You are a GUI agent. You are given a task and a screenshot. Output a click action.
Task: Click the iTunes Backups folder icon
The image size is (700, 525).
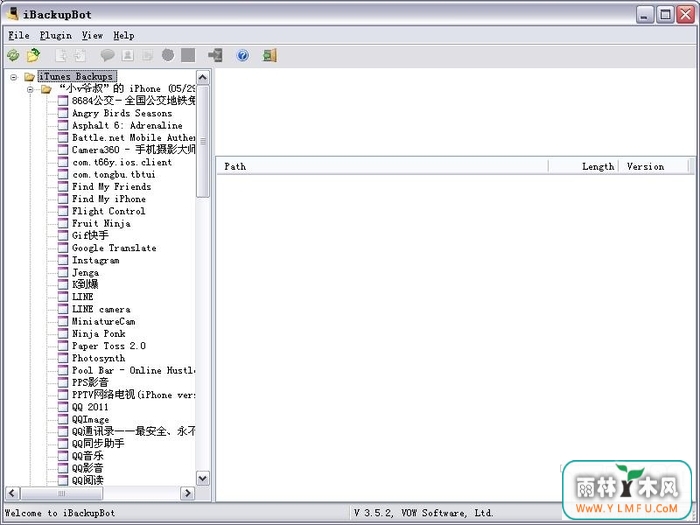pos(29,77)
